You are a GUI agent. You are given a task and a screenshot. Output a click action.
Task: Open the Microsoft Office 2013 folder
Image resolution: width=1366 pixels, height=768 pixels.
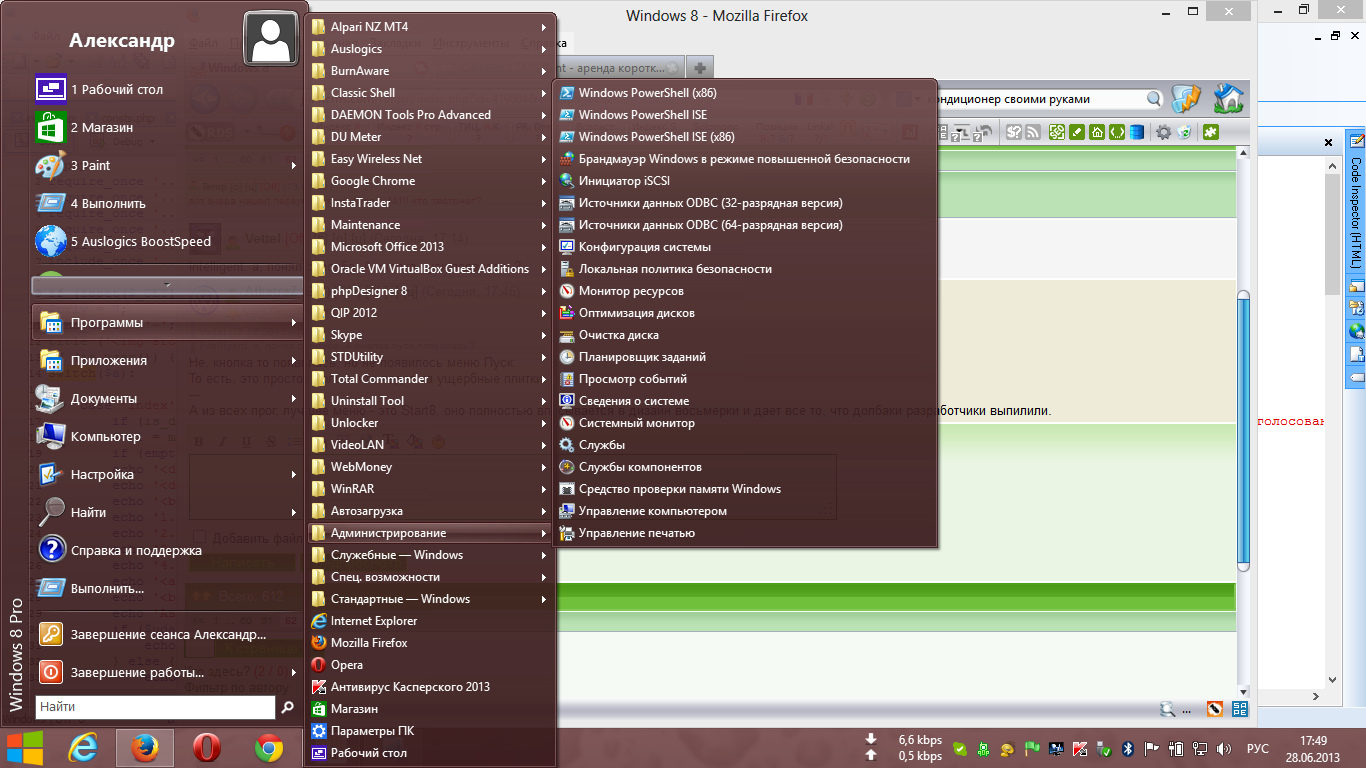click(x=387, y=247)
